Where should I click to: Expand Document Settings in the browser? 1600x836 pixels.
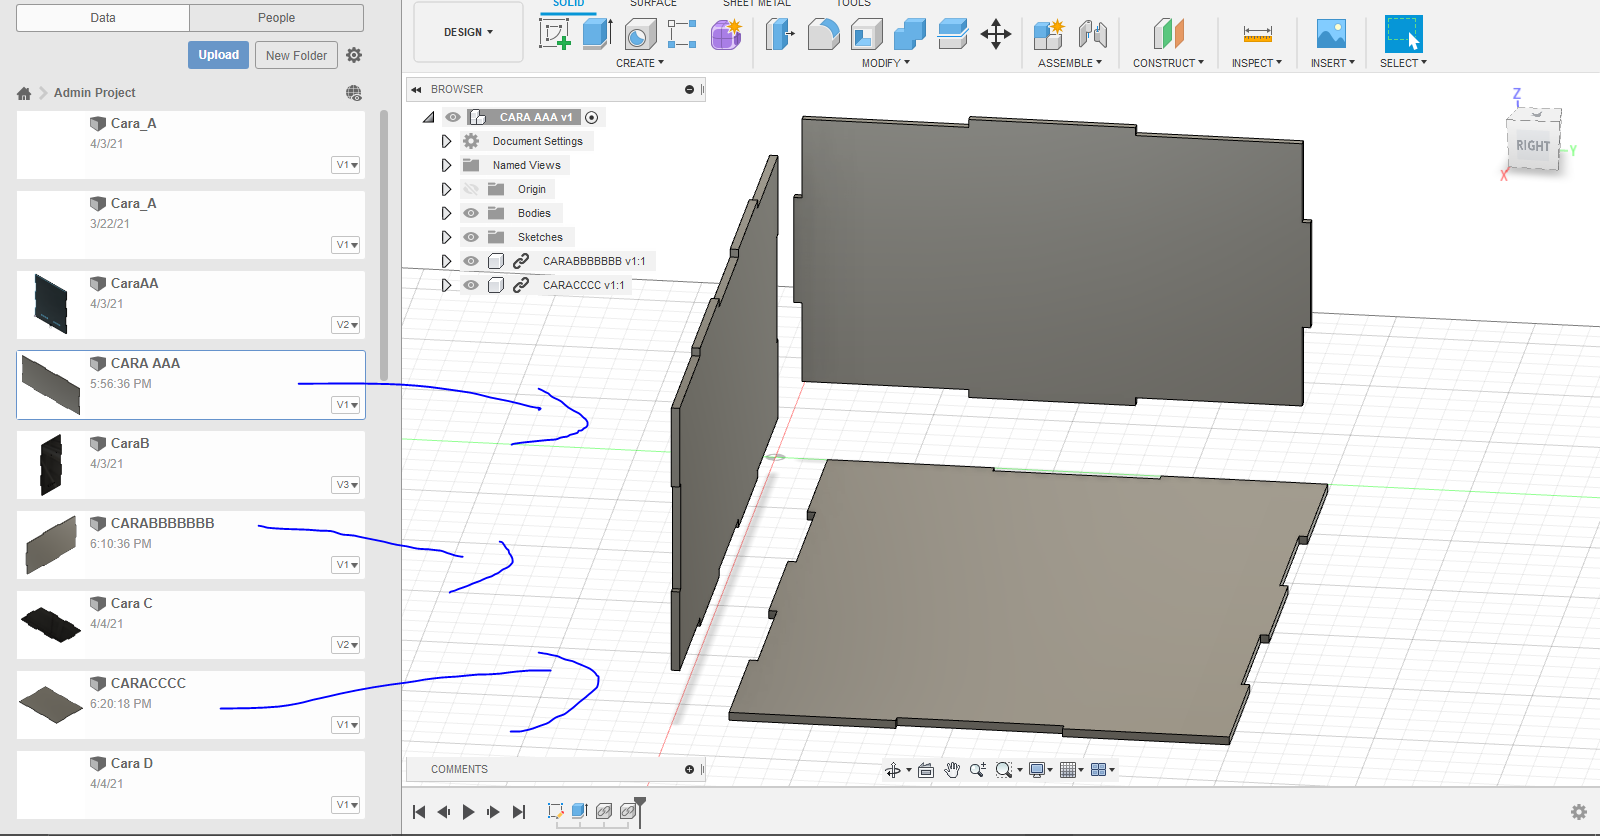click(x=446, y=141)
